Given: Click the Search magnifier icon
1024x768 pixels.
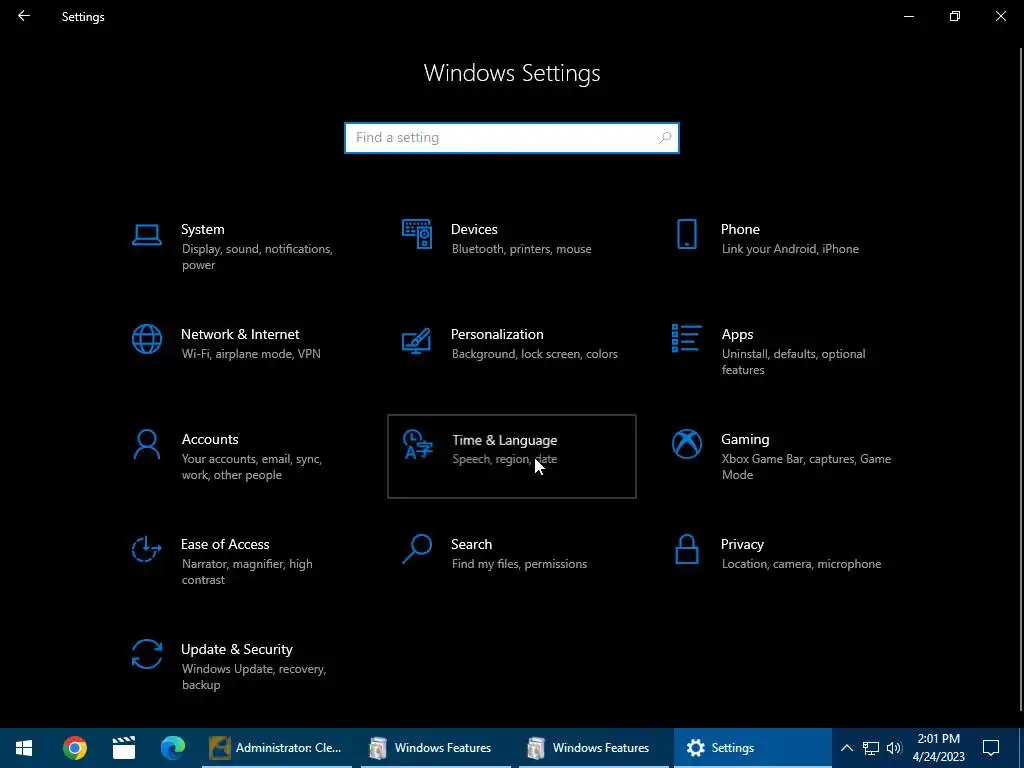Looking at the screenshot, I should tap(417, 549).
